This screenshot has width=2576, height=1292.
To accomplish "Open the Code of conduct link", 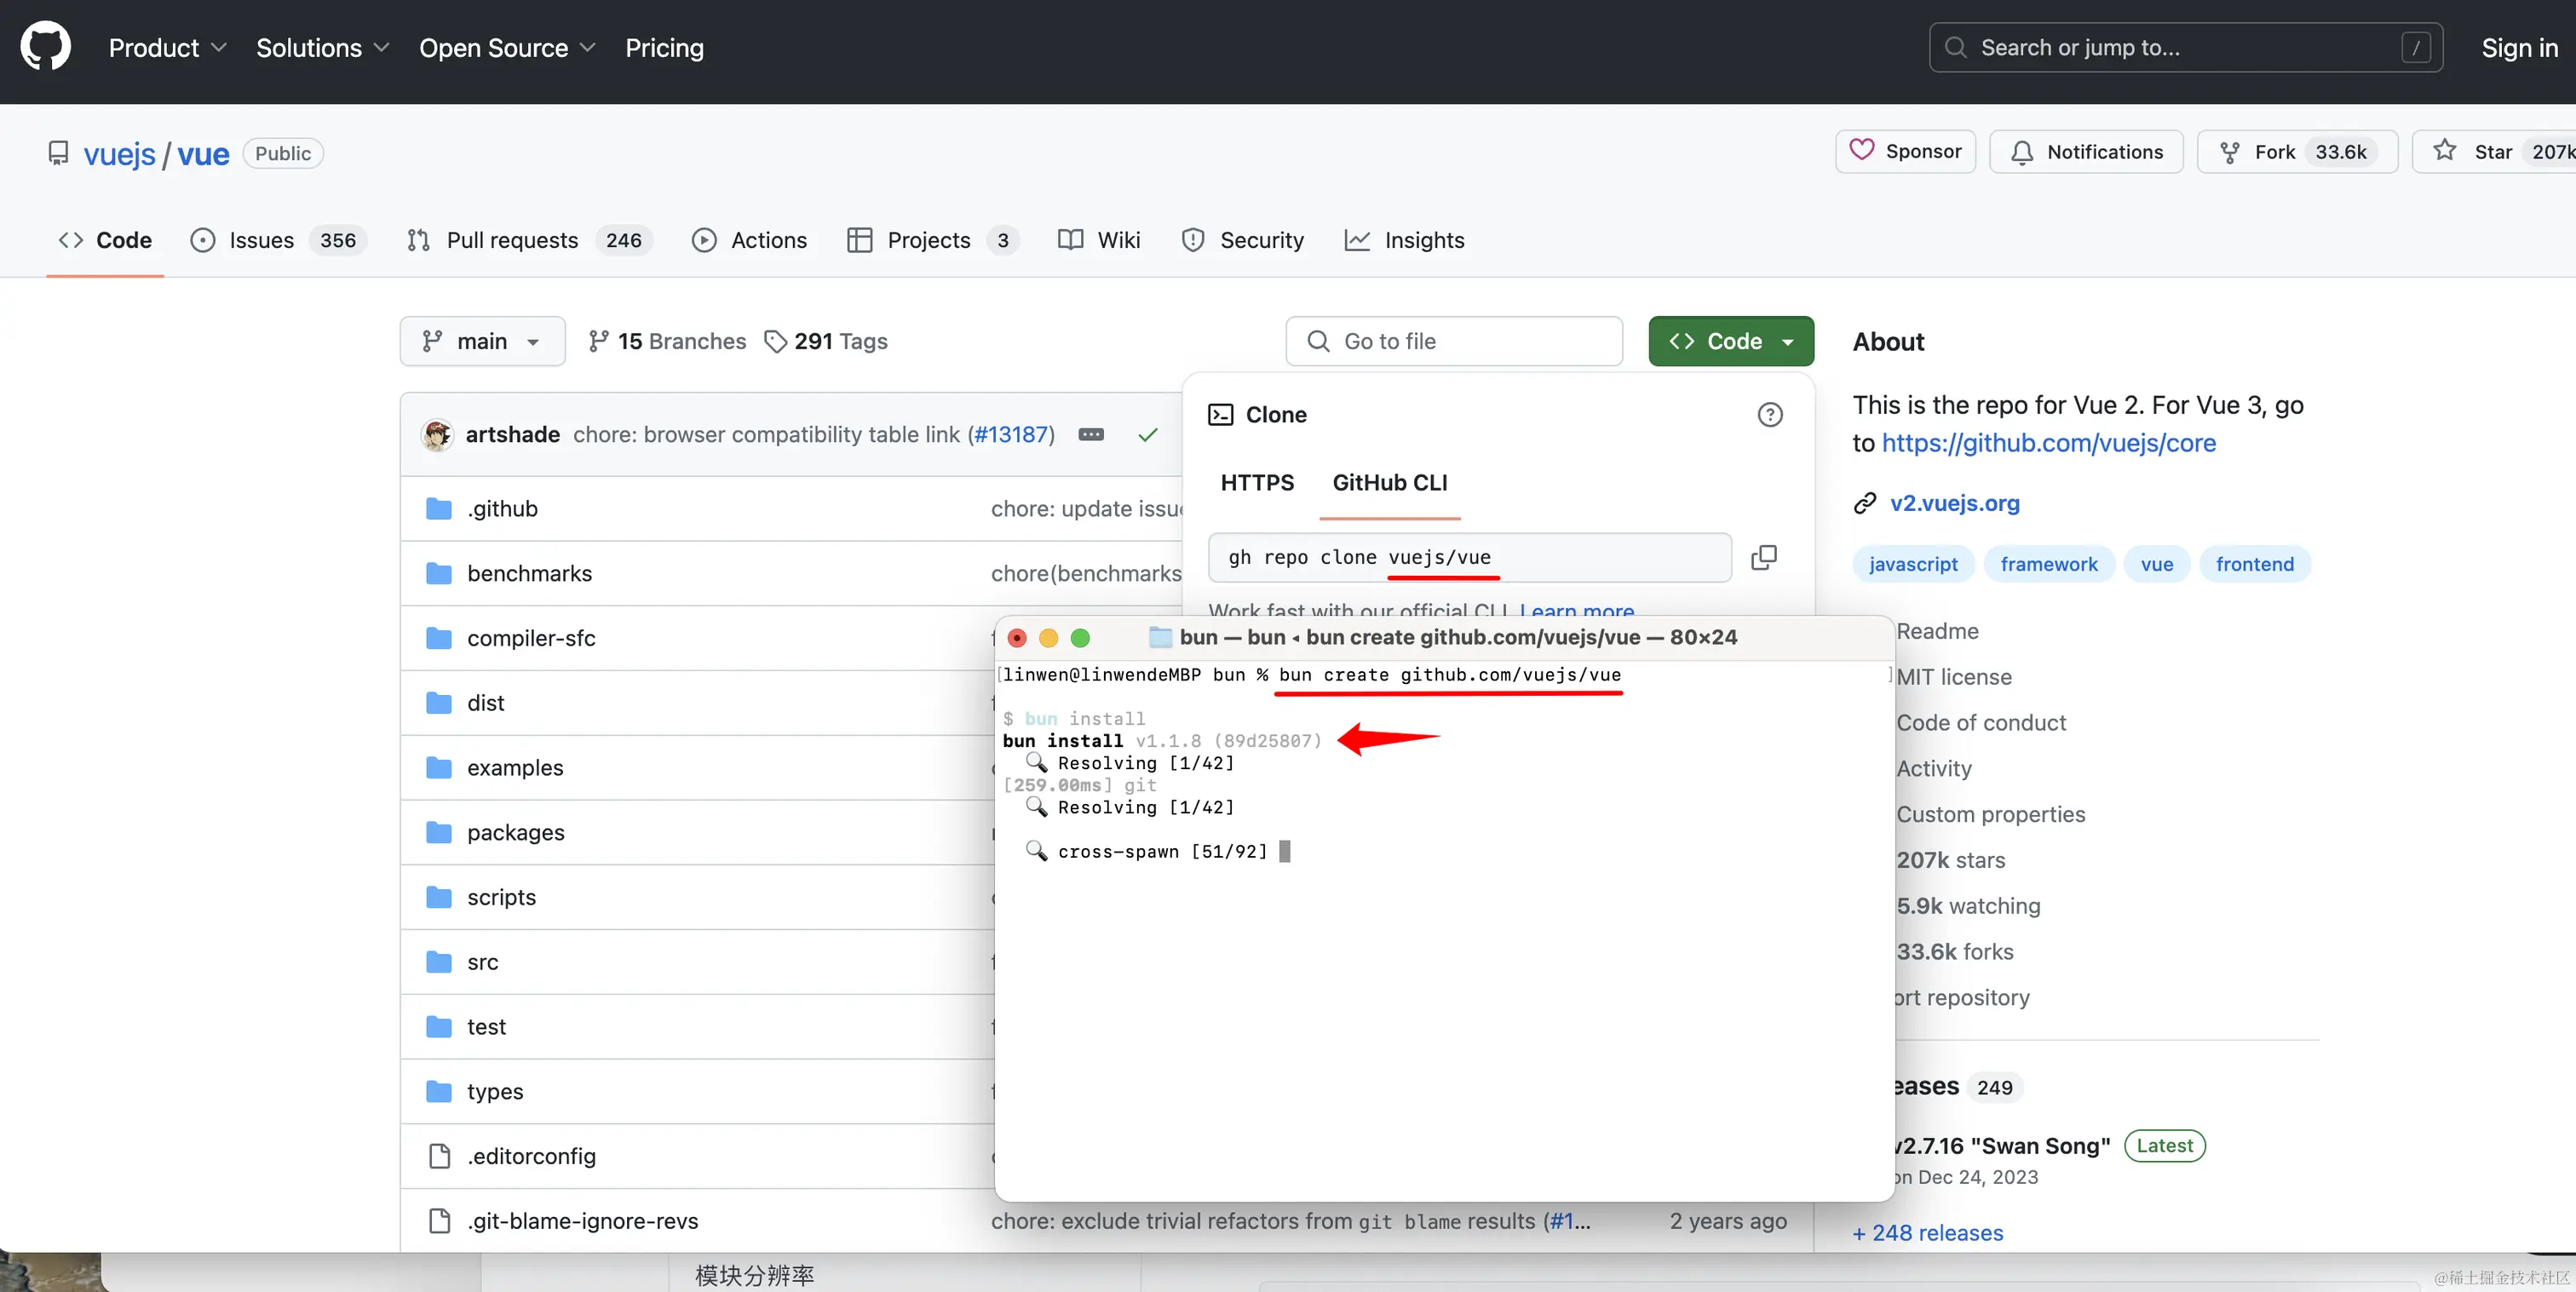I will 1980,723.
